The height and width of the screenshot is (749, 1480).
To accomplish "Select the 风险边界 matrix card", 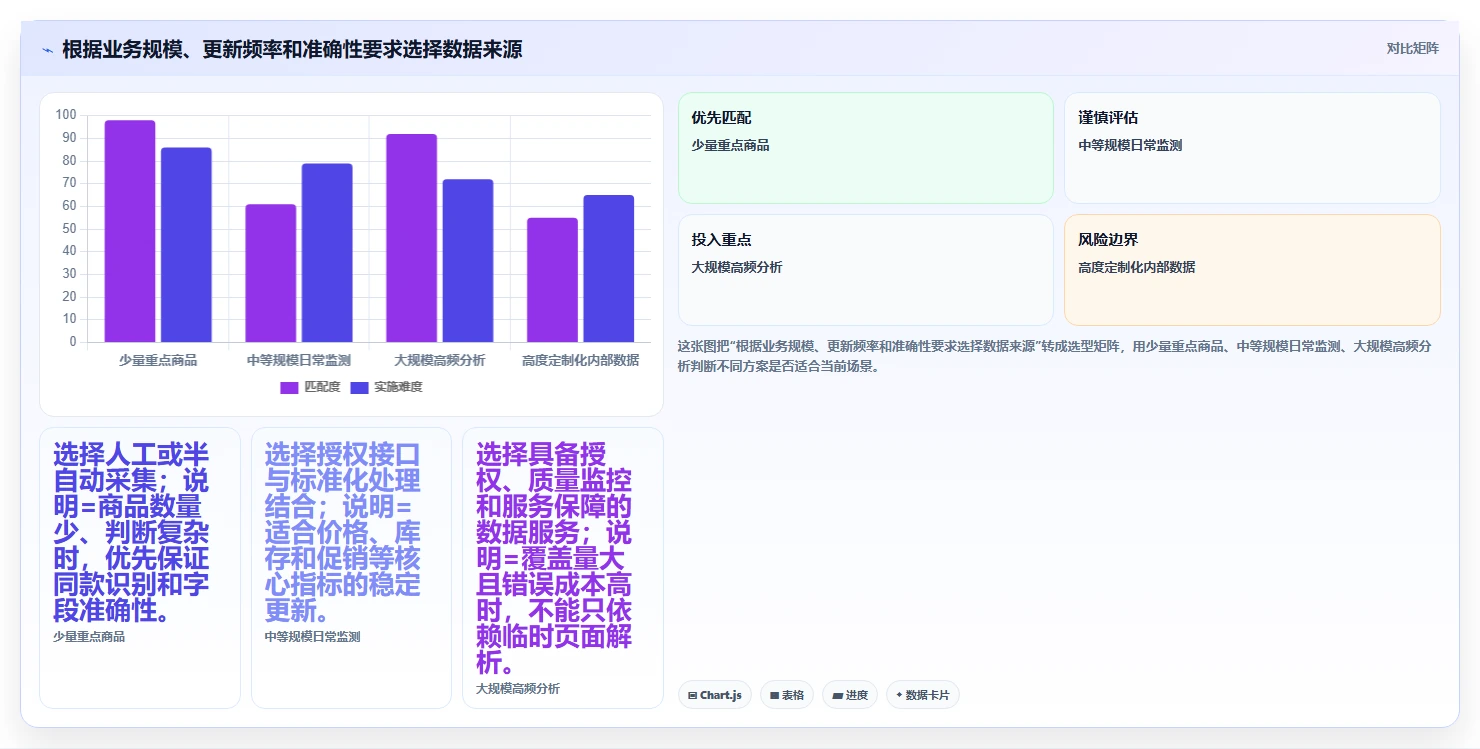I will click(x=1252, y=270).
